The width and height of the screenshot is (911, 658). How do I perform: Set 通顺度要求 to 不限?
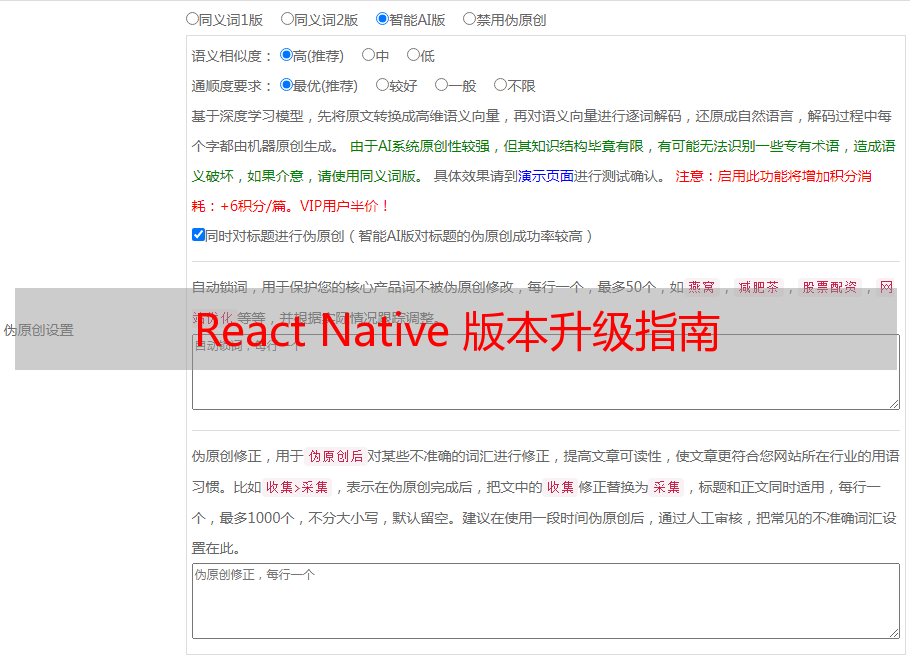[500, 85]
